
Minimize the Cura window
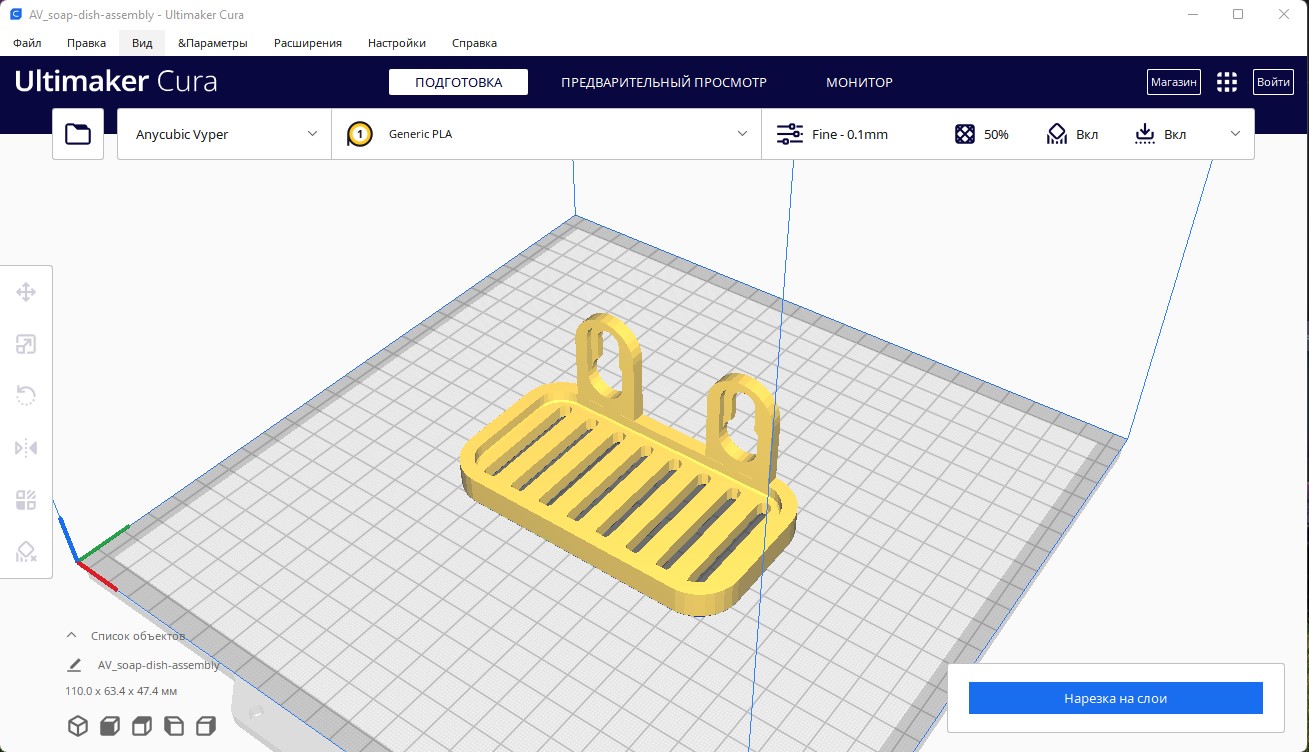click(1193, 14)
